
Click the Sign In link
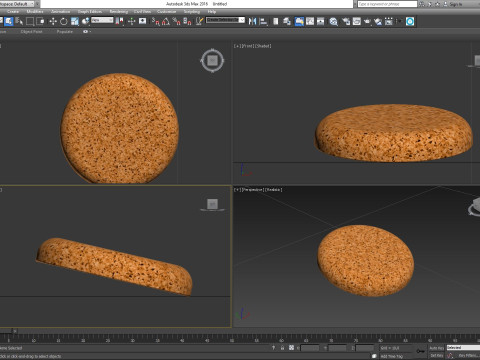tap(456, 4)
